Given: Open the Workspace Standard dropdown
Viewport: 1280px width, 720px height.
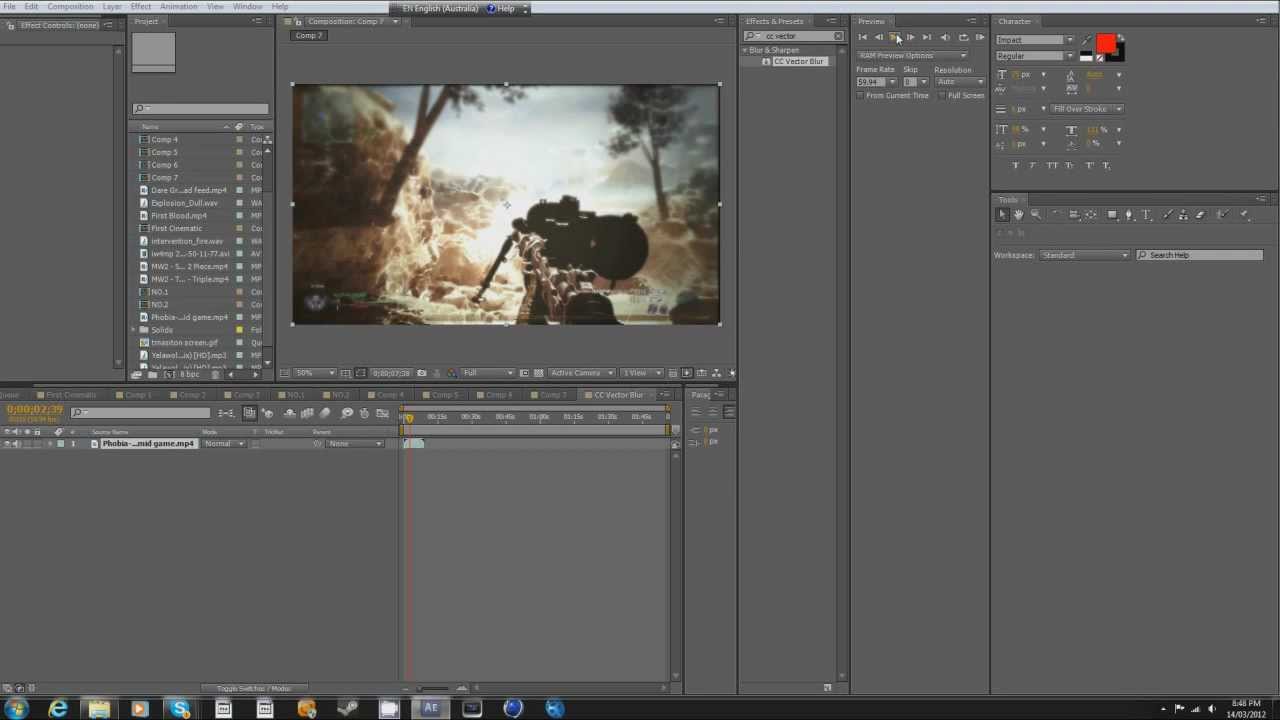Looking at the screenshot, I should click(x=1084, y=255).
